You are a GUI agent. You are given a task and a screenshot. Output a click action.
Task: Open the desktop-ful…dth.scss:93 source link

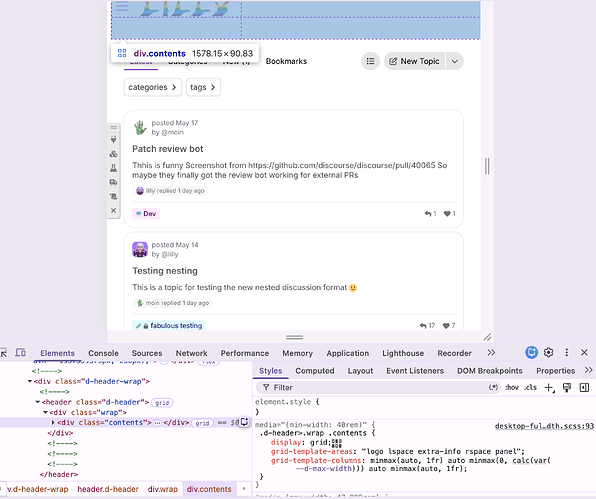point(544,426)
